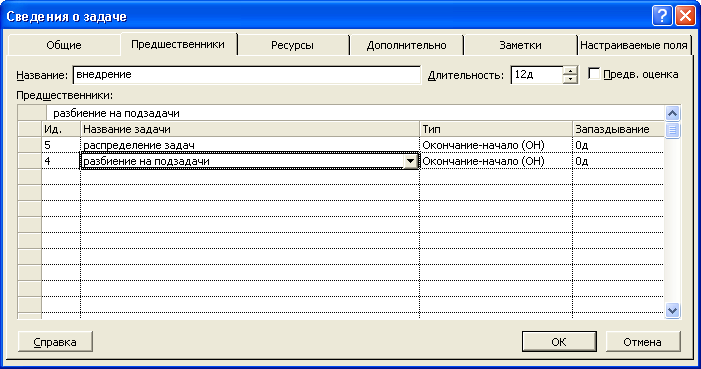Click scrollbar down arrow in predecessors table
701x369 pixels.
pos(672,310)
